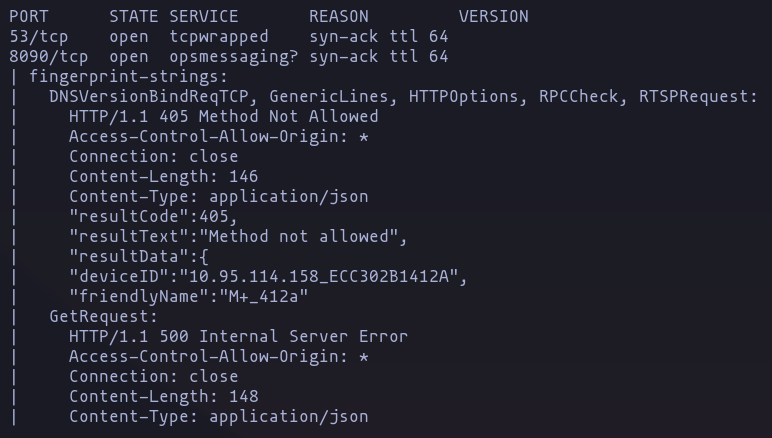Click the Content-Length: 146 line

tap(163, 177)
